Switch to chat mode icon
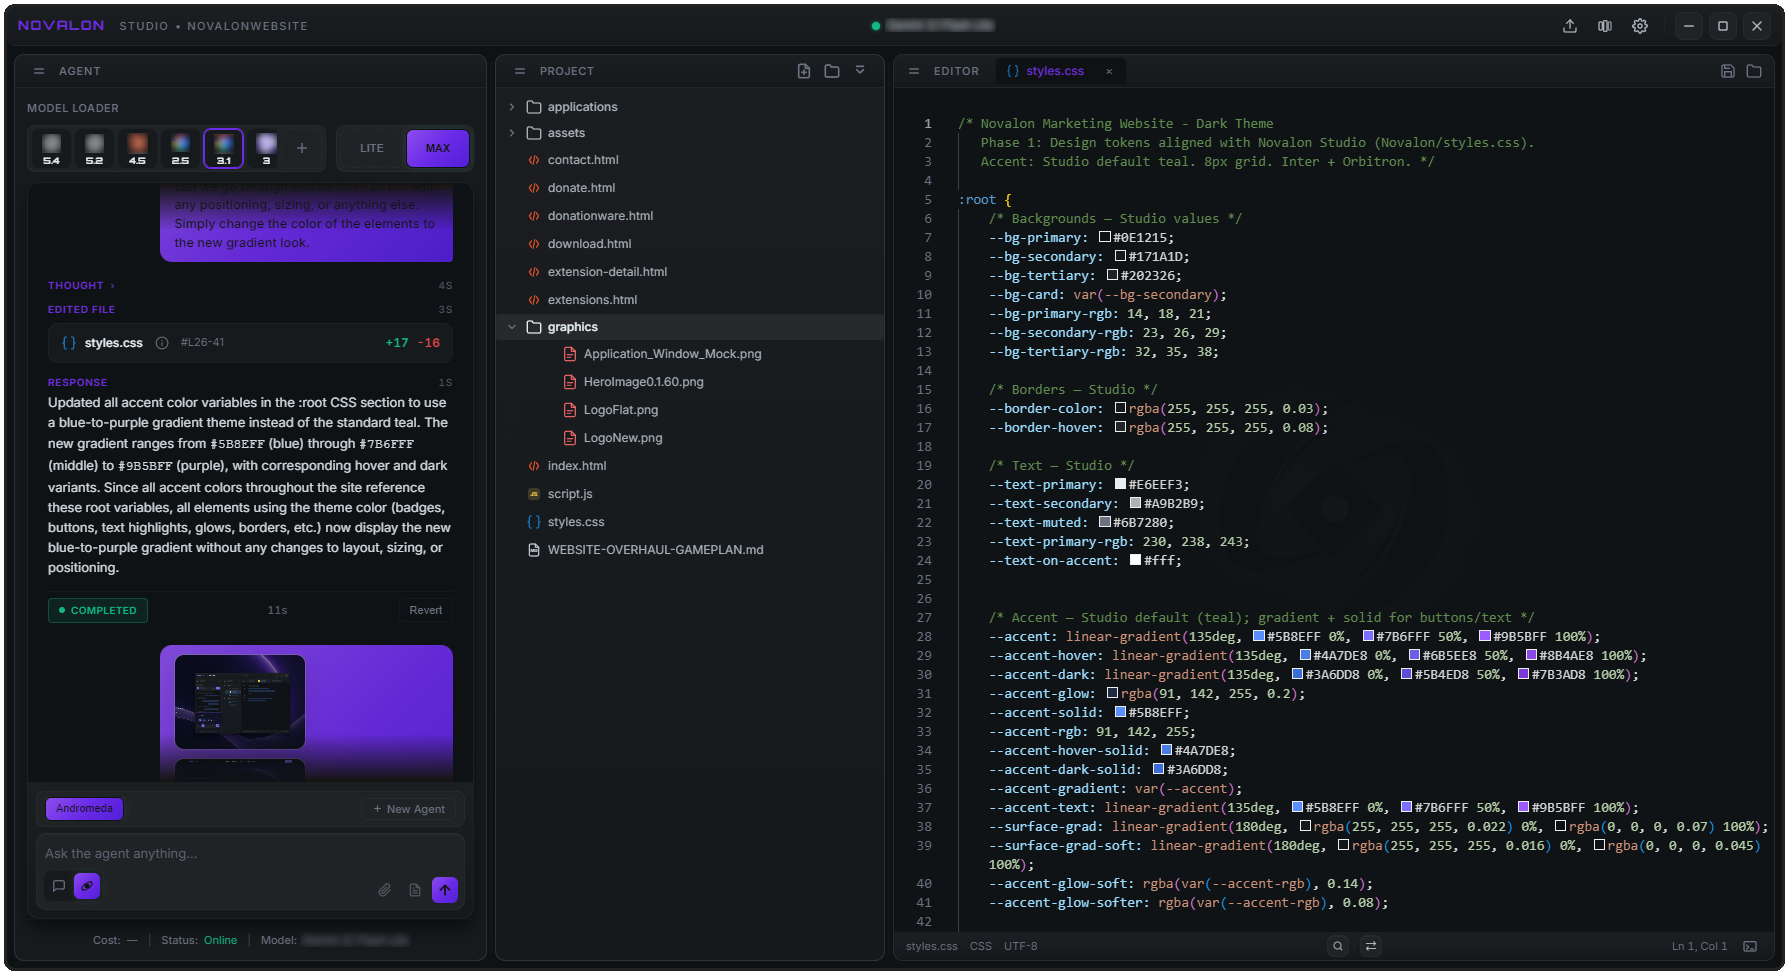Screen dimensions: 1789x975 coord(59,886)
